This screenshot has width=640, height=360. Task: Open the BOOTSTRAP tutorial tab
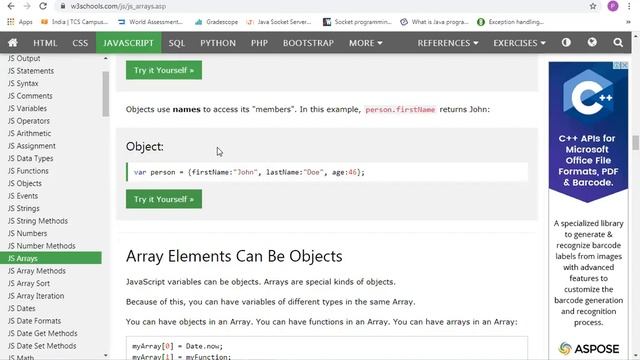click(x=309, y=43)
